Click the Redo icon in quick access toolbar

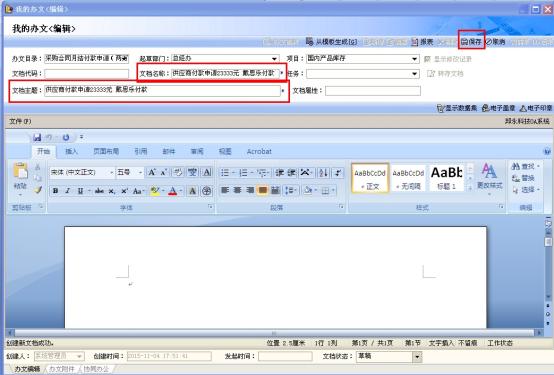pyautogui.click(x=66, y=137)
